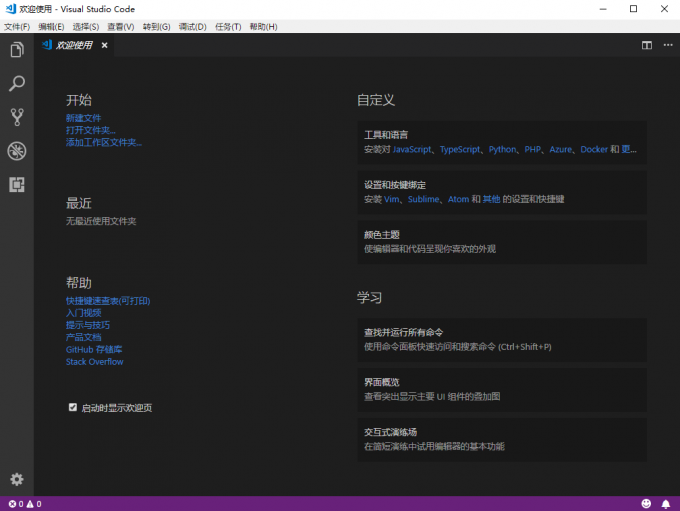Open the 查找并运行所有命令 card
This screenshot has width=680, height=511.
pos(502,340)
